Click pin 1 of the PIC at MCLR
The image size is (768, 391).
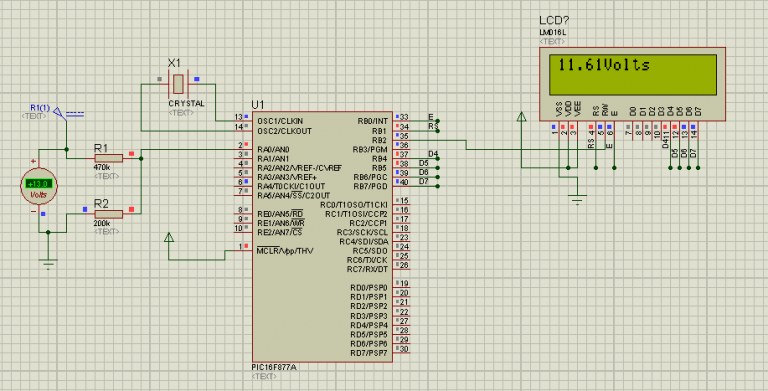(240, 247)
